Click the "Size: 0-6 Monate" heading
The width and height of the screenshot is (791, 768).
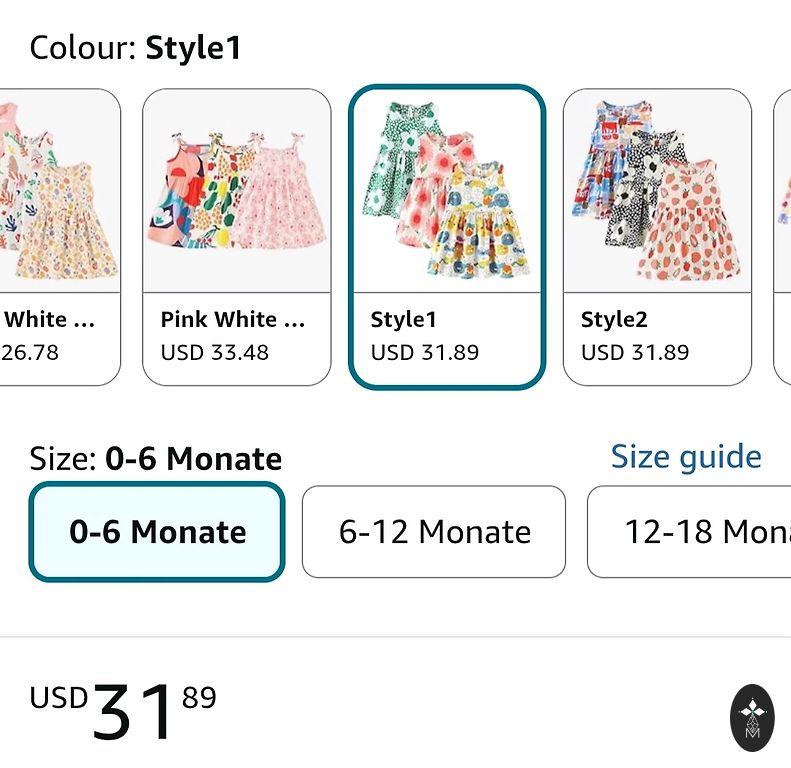[x=156, y=459]
